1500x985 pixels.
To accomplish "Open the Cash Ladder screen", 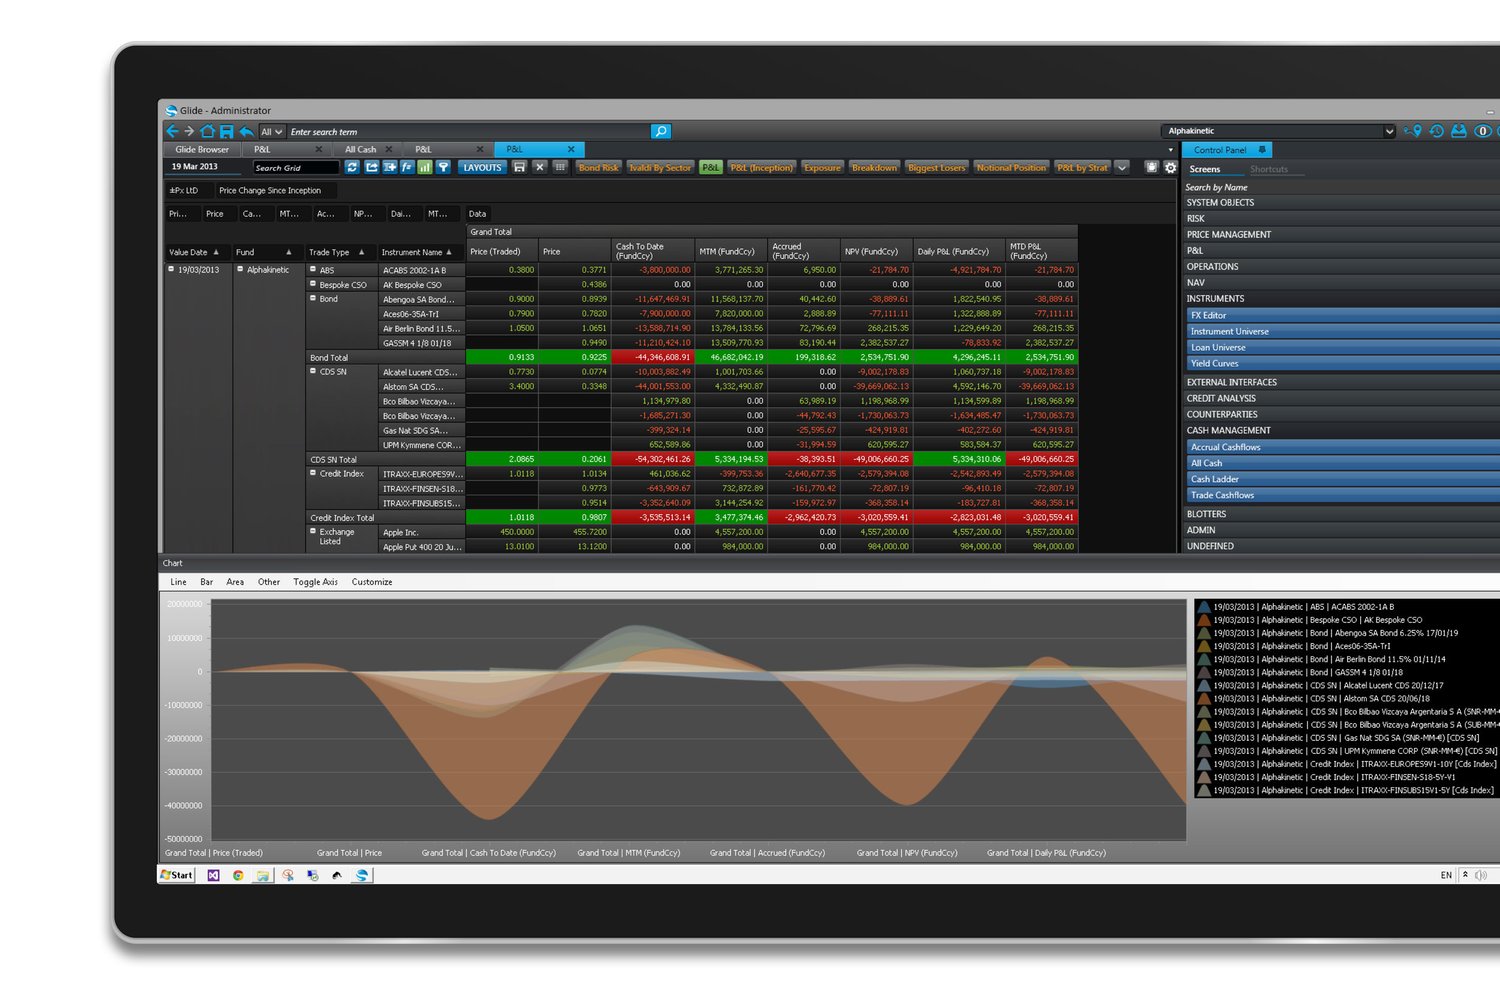I will click(1343, 479).
